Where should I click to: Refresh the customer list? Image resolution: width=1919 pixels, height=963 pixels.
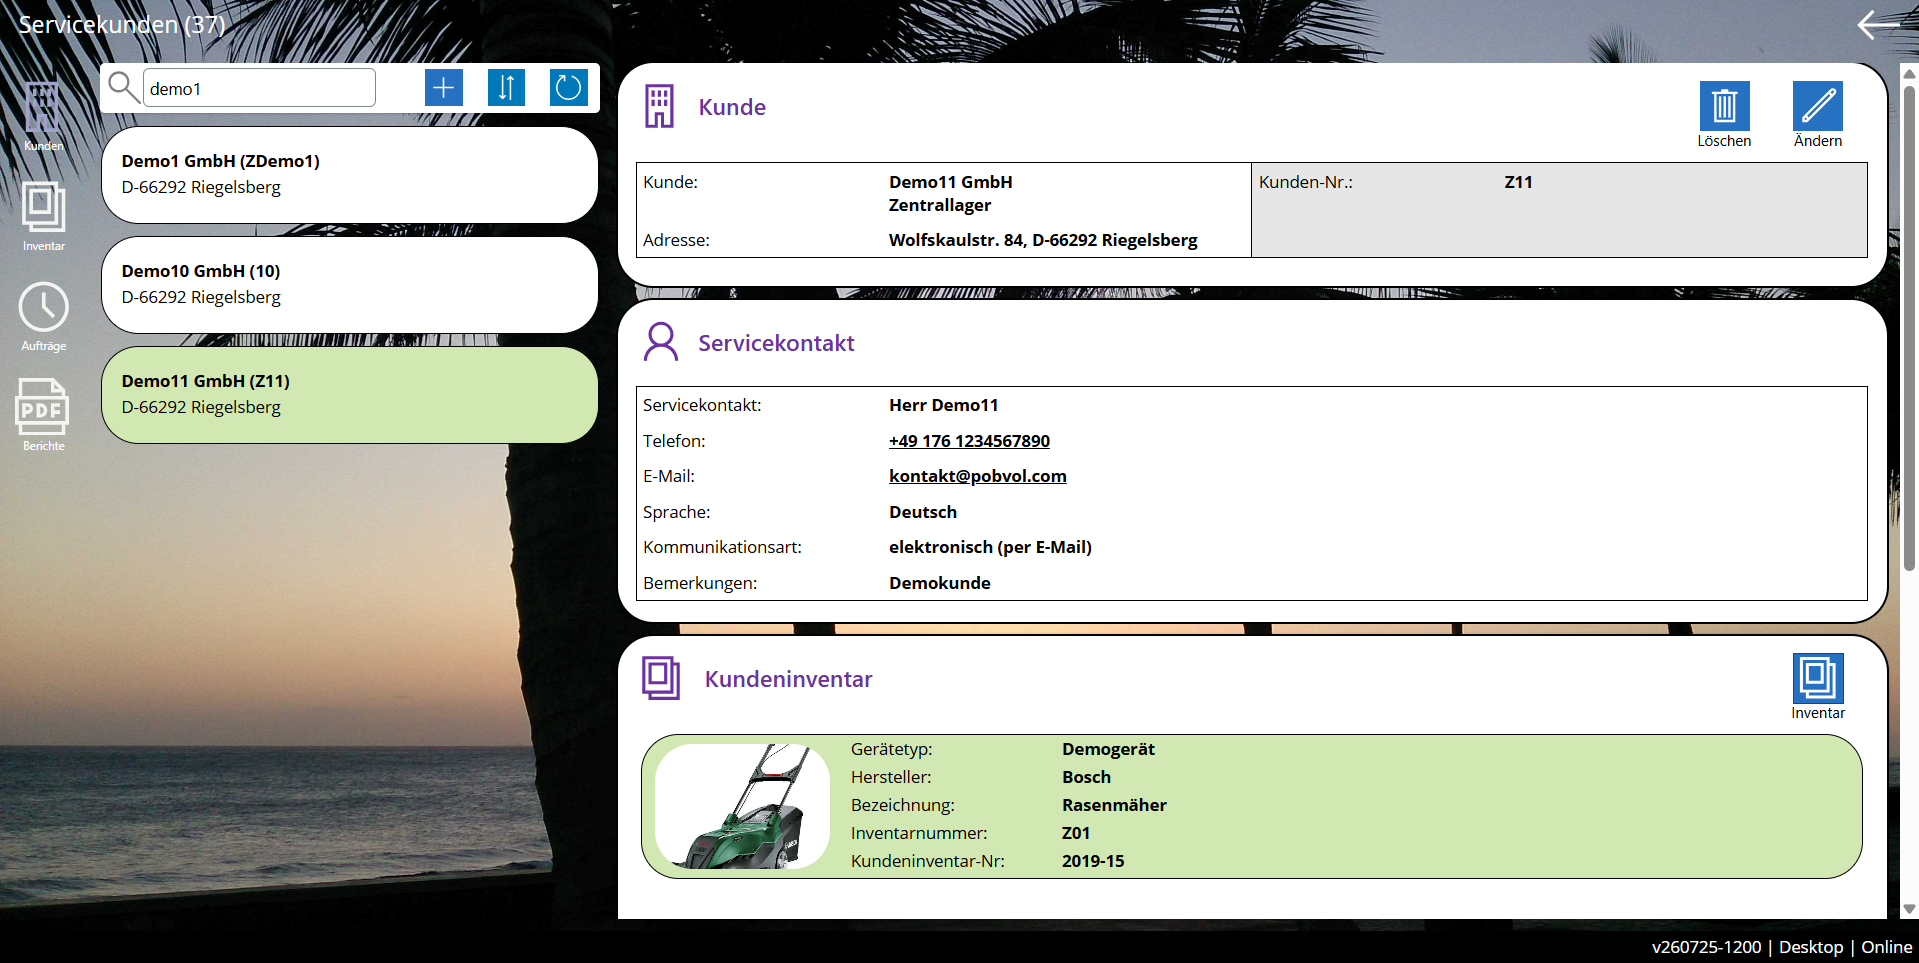click(568, 88)
